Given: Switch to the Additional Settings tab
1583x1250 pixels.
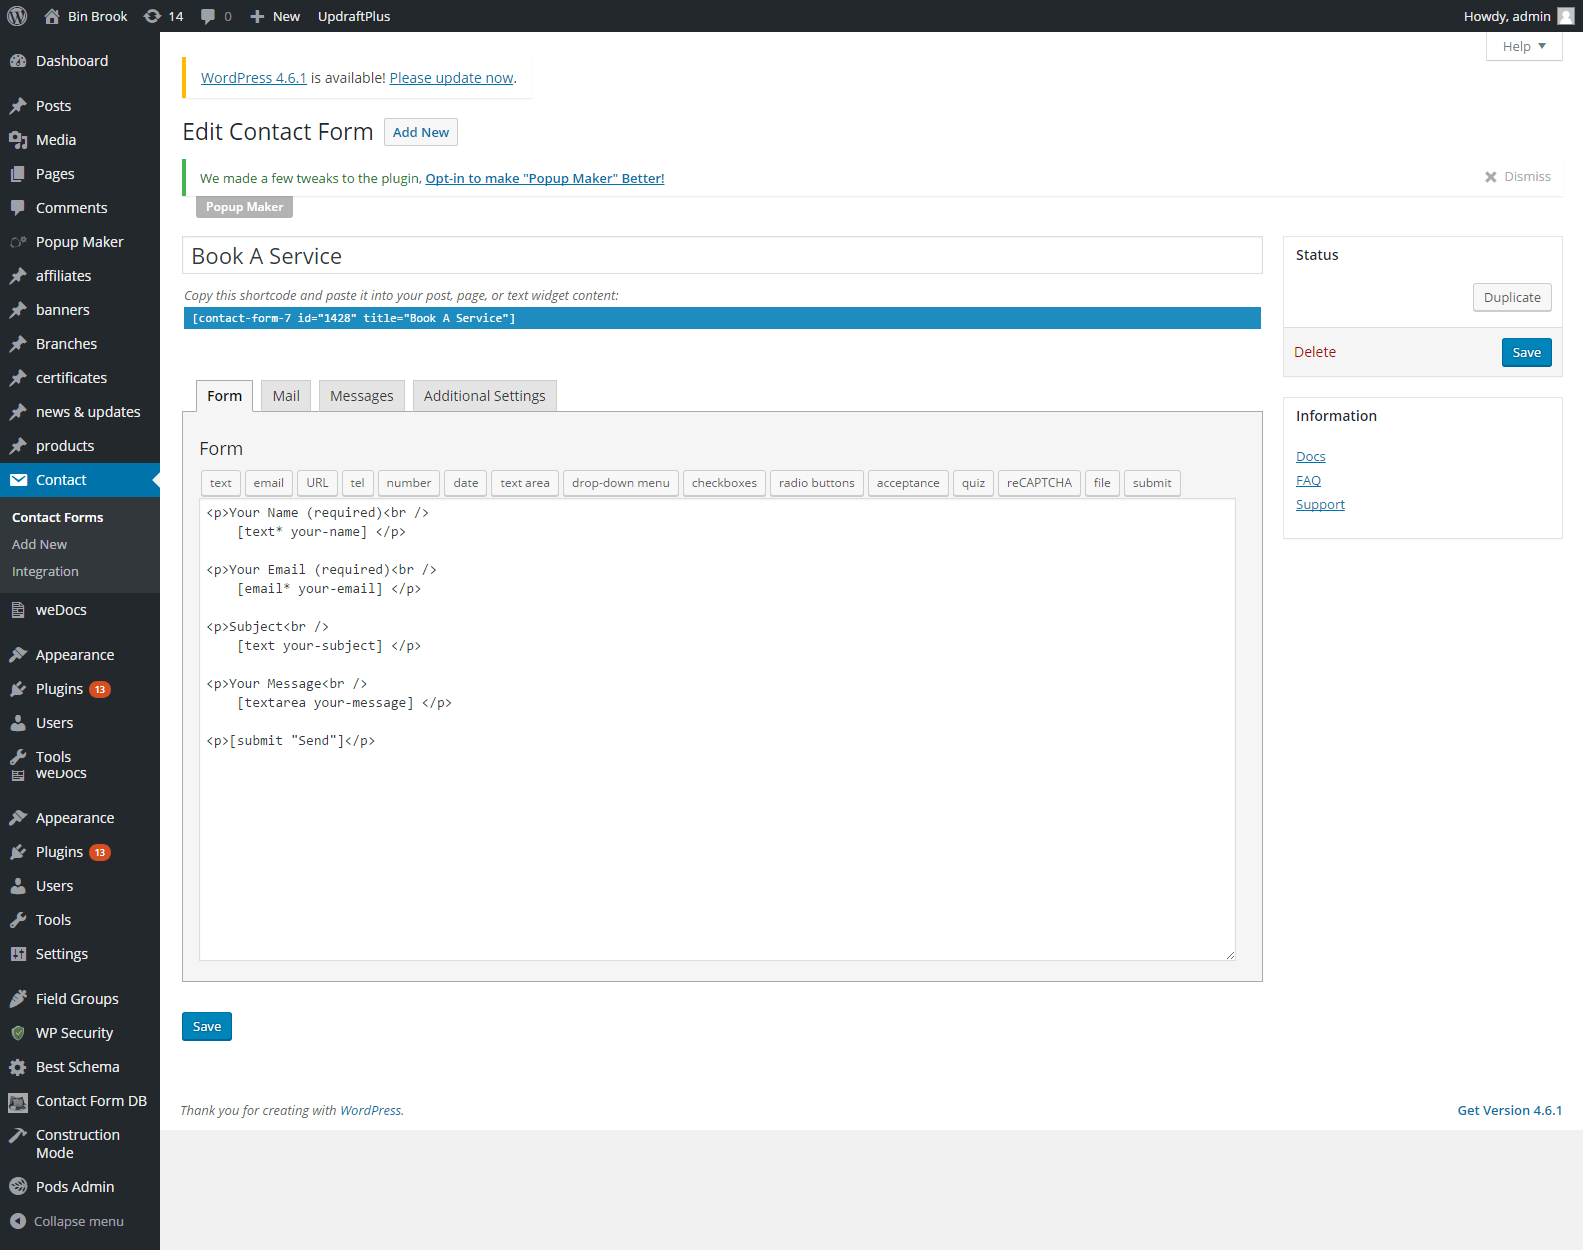Looking at the screenshot, I should click(x=484, y=396).
